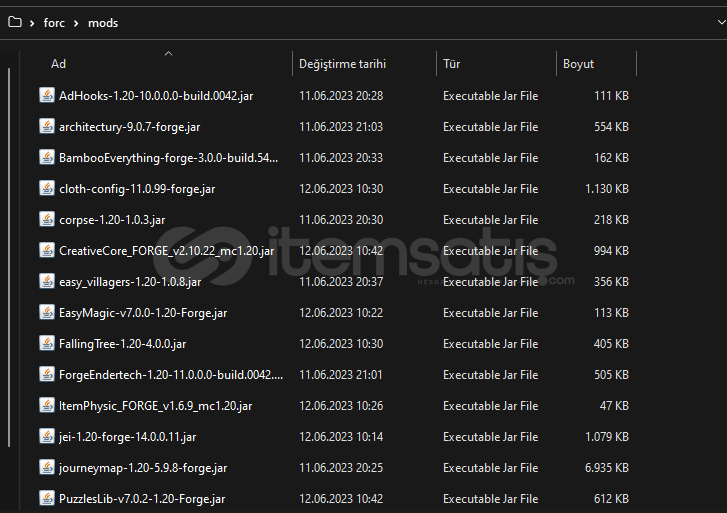Select ForgeEndertech-1.20-11.0.0.0-build file name

(x=171, y=375)
